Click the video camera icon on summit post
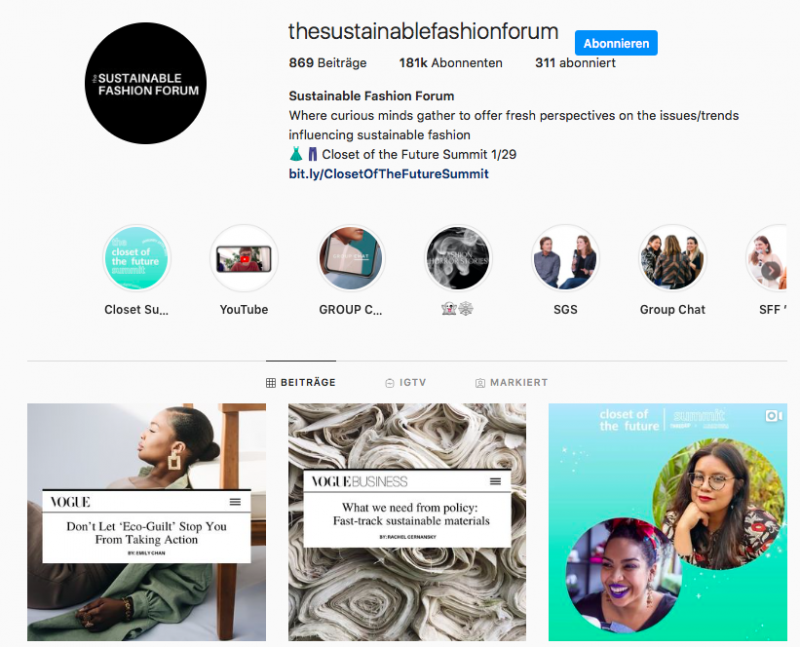The width and height of the screenshot is (800, 647). tap(773, 416)
